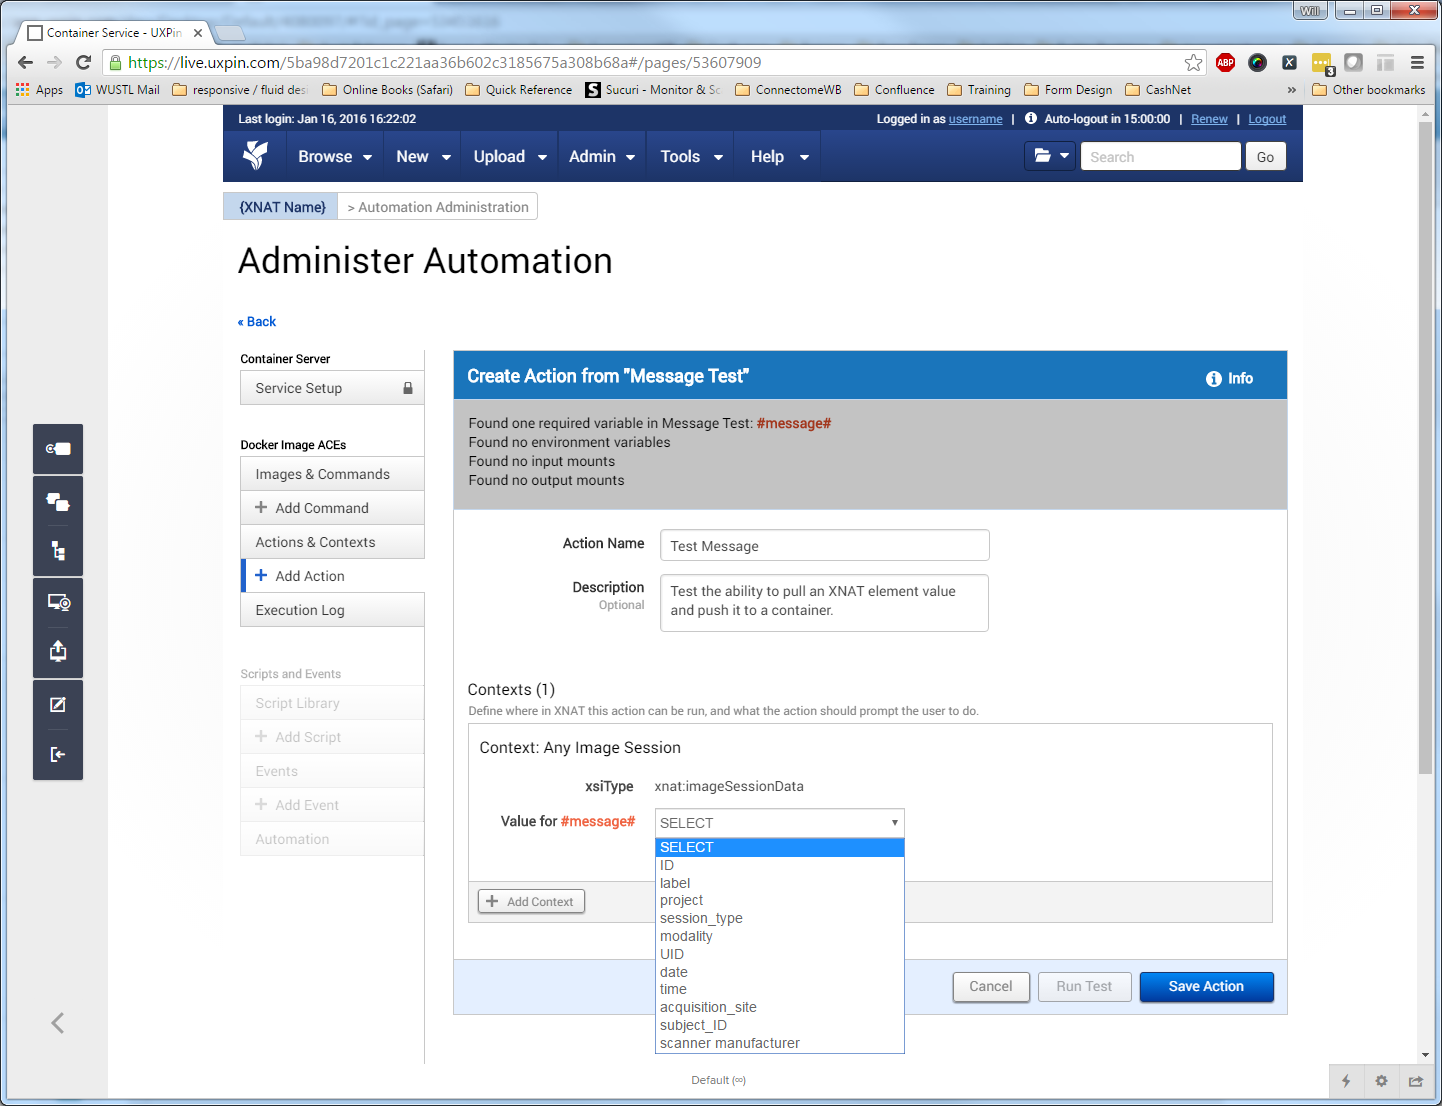Viewport: 1442px width, 1106px height.
Task: Click the exit arrow icon in the UXPin sidebar
Action: (x=58, y=755)
